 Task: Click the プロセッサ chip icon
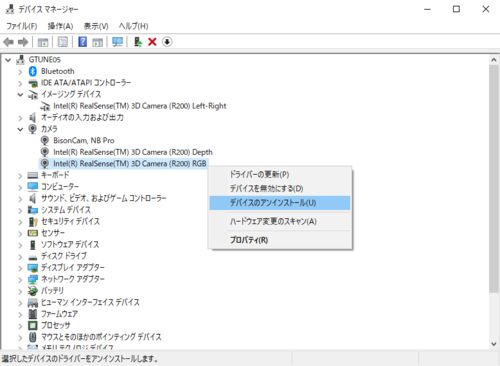33,325
